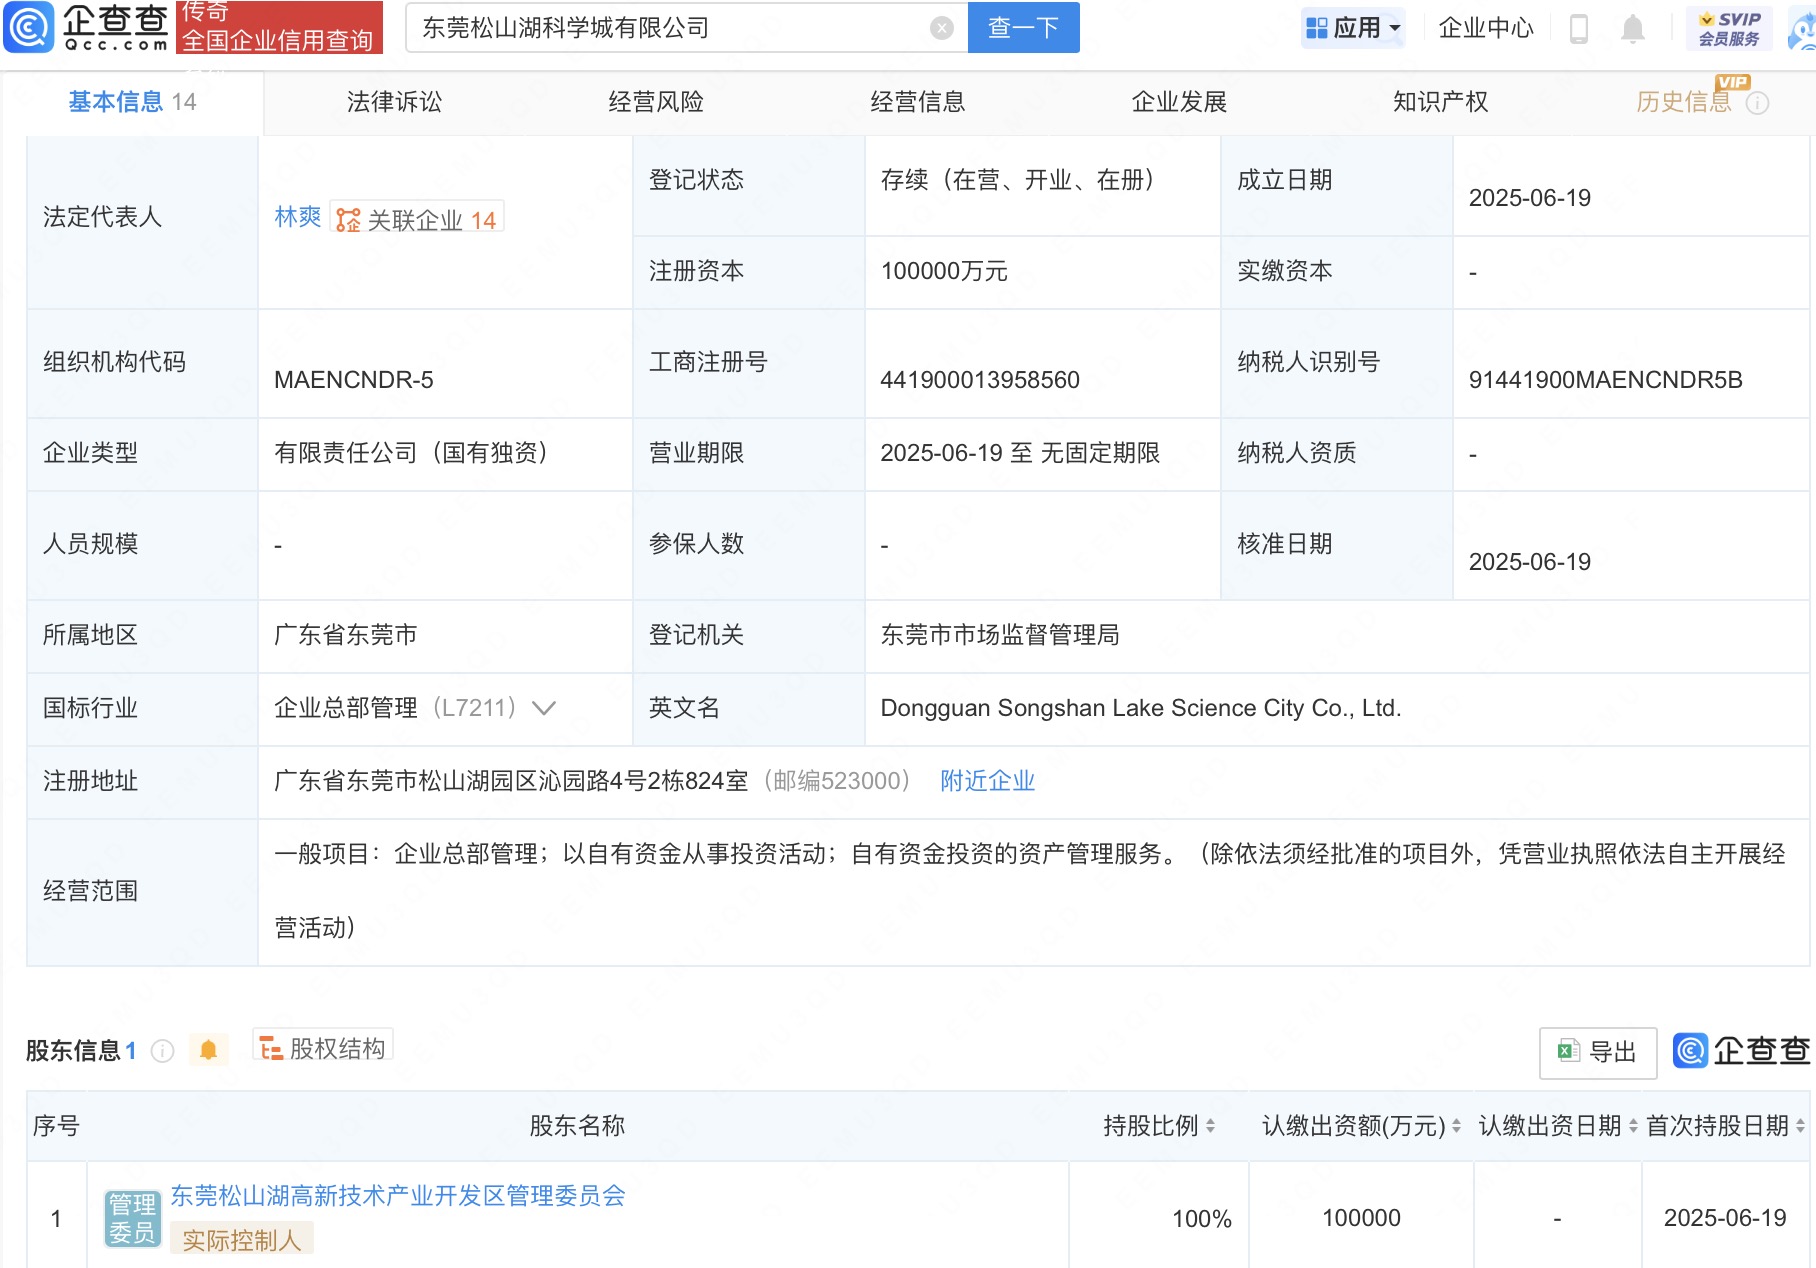Switch to 经营风险 tab

[656, 102]
